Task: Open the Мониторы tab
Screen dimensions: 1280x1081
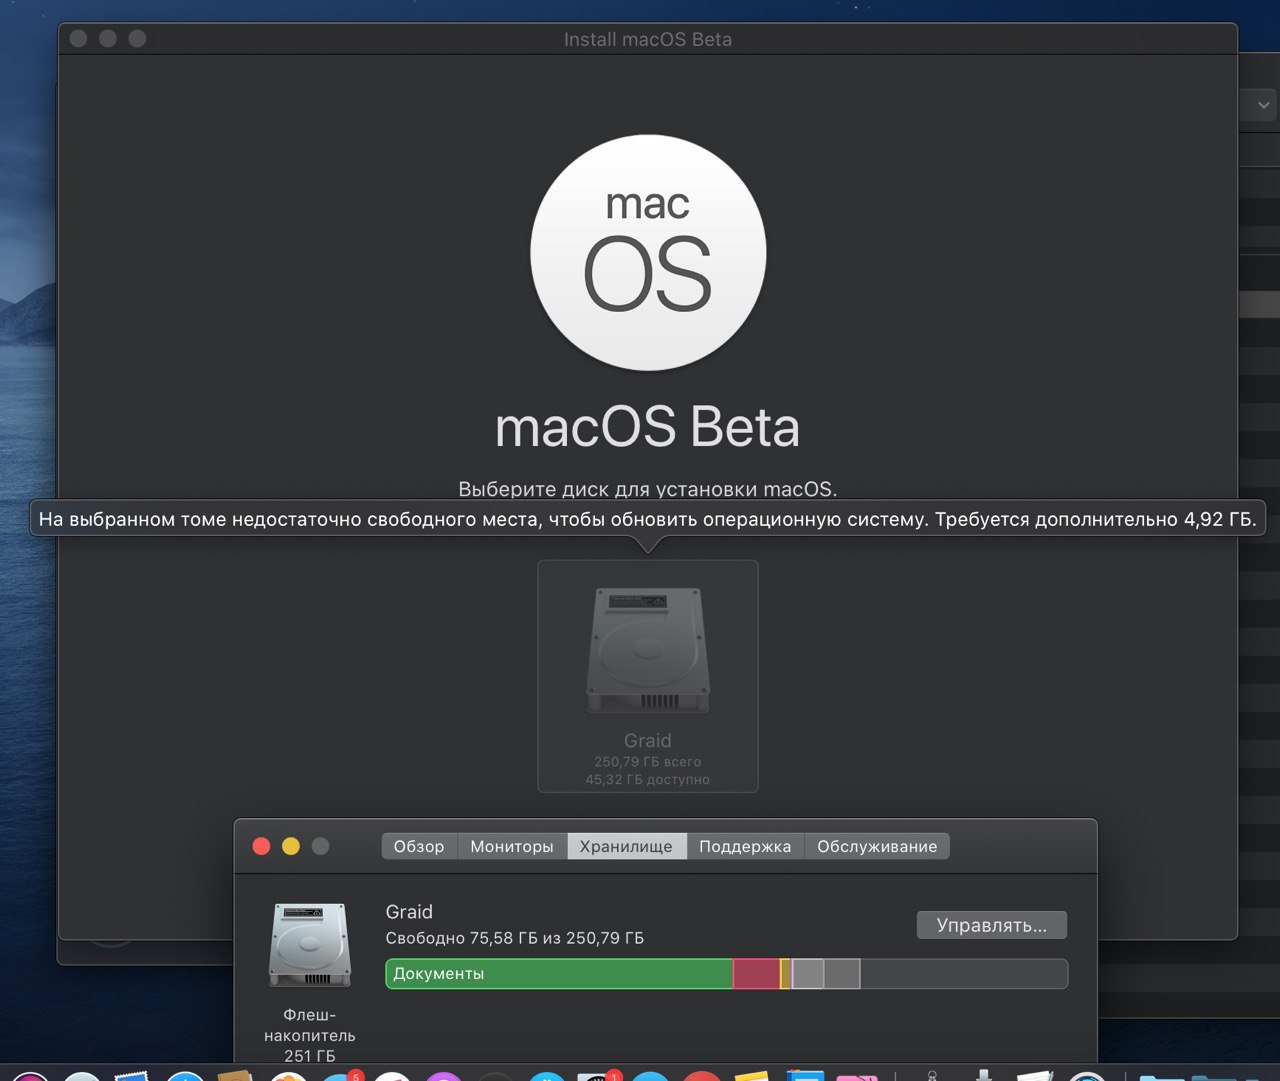Action: 512,846
